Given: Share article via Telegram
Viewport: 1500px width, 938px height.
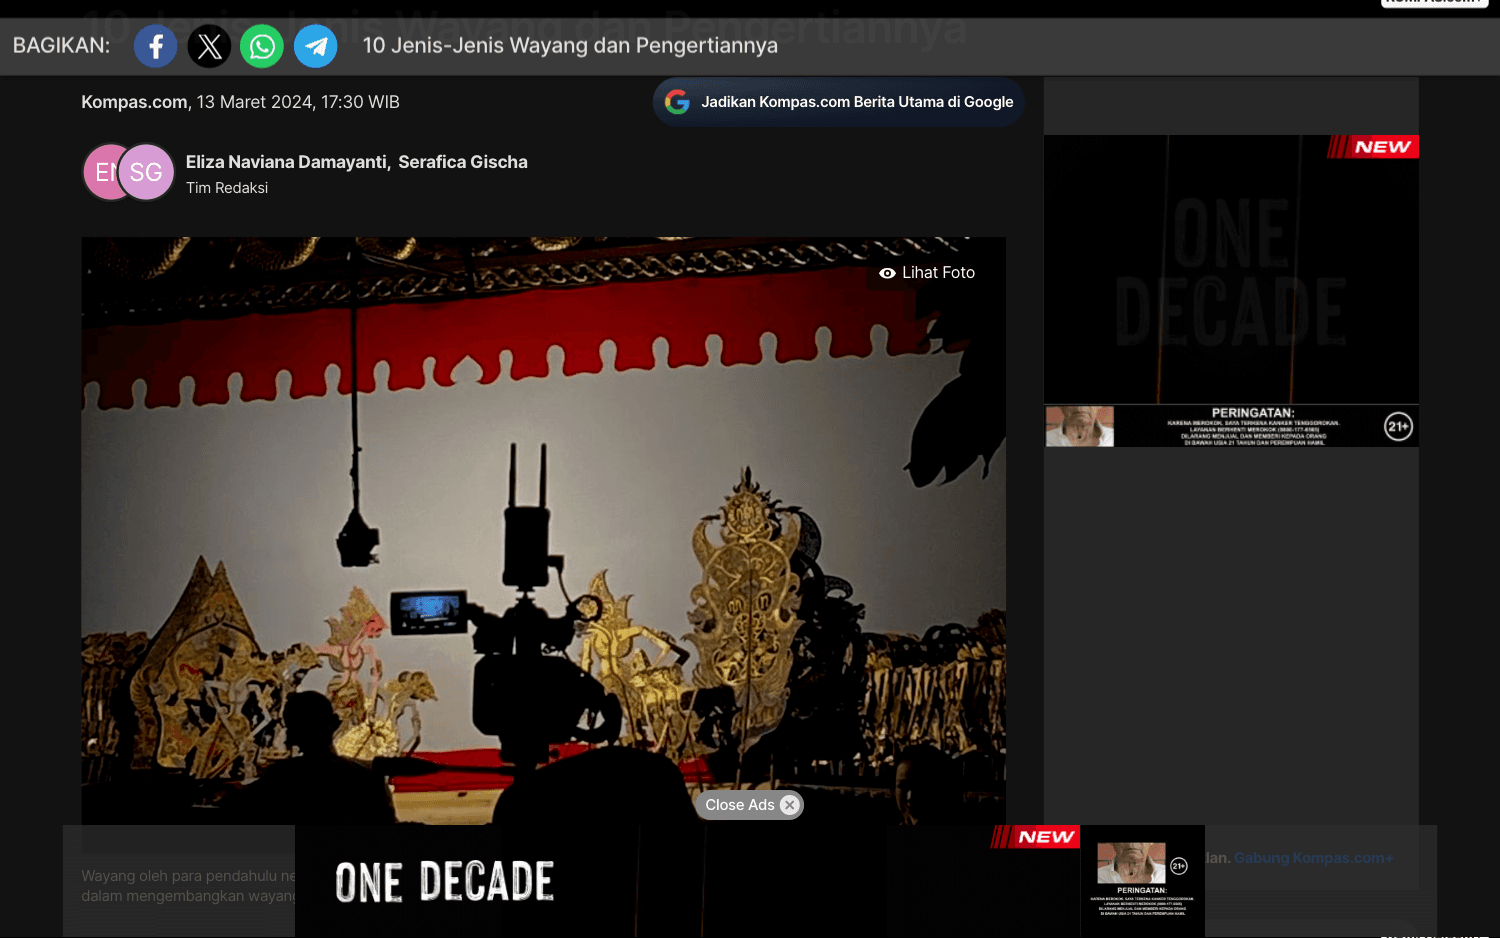Looking at the screenshot, I should click(316, 46).
